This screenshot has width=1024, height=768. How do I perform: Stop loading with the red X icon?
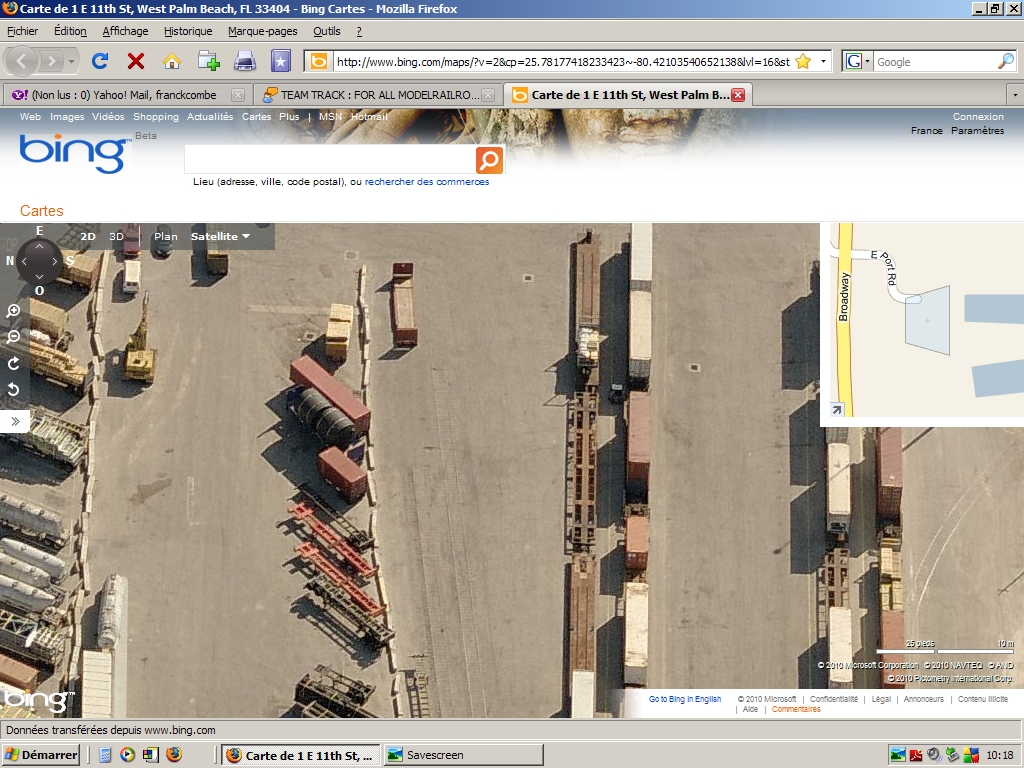coord(136,61)
